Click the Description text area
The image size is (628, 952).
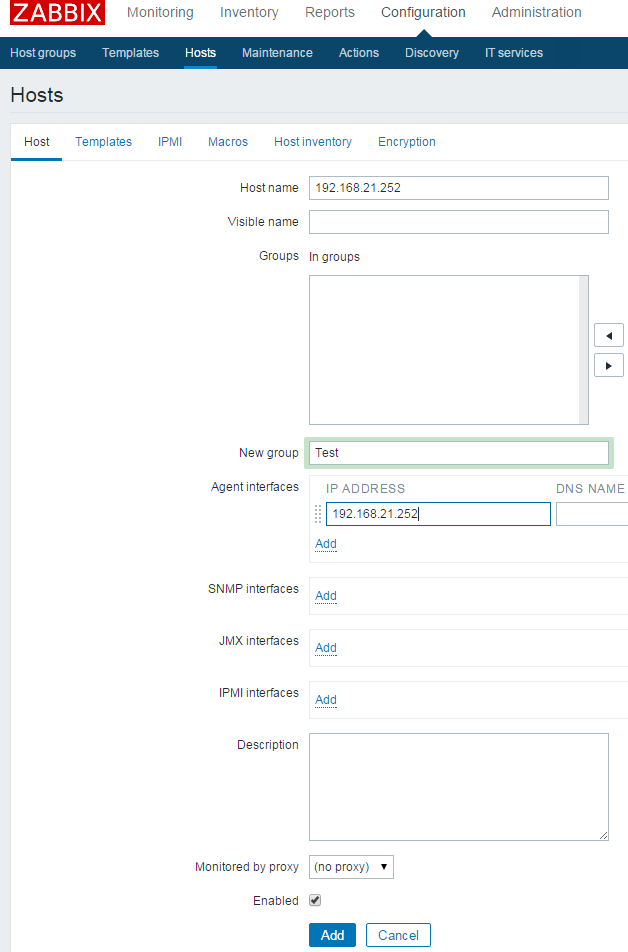458,787
